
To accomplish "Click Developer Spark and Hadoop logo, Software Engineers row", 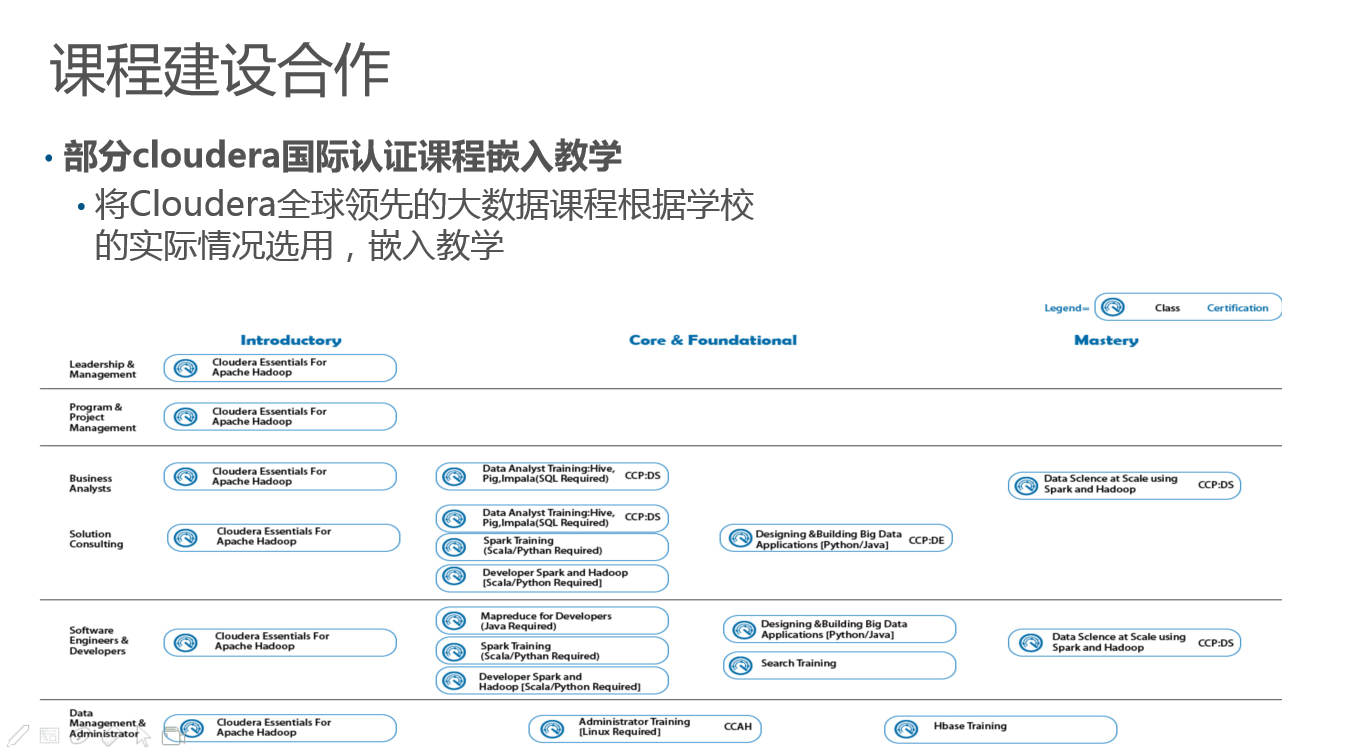I will (x=454, y=681).
